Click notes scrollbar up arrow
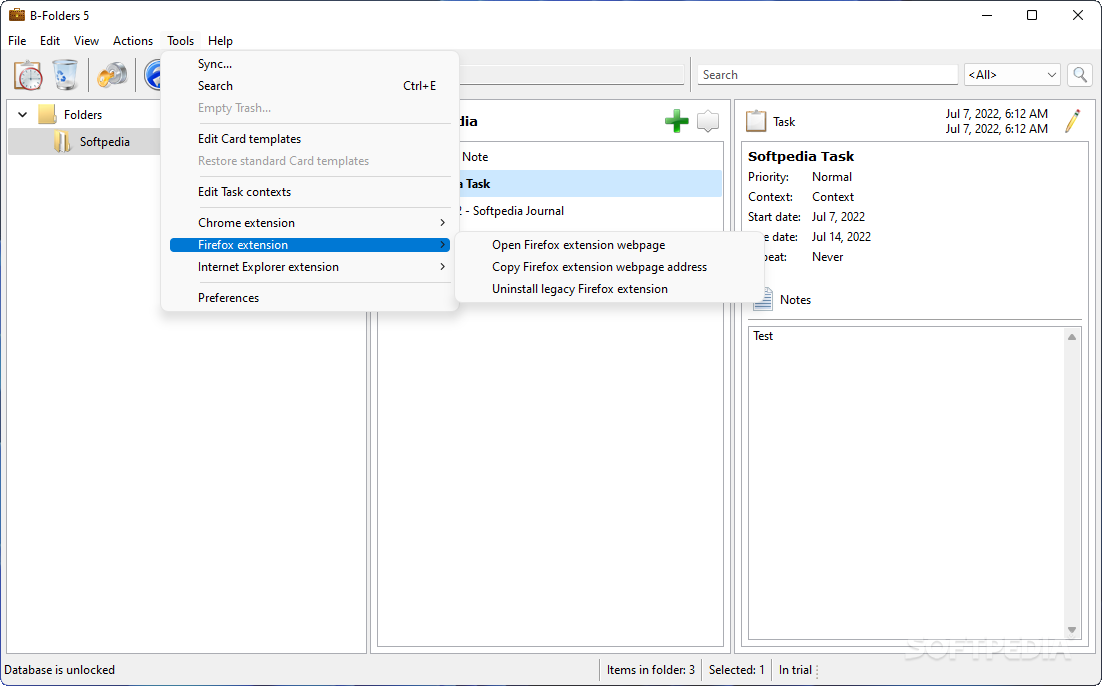 [x=1072, y=337]
